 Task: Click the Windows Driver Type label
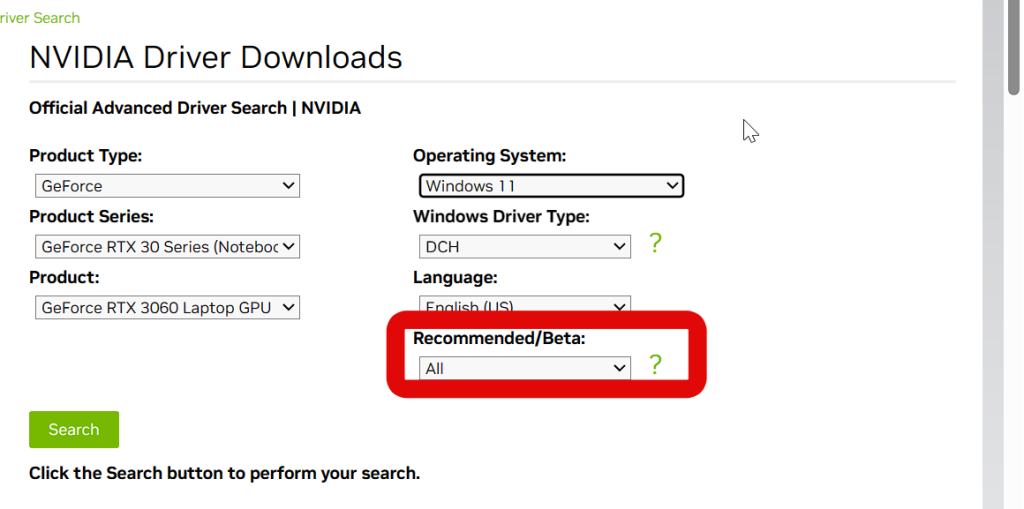click(x=501, y=216)
